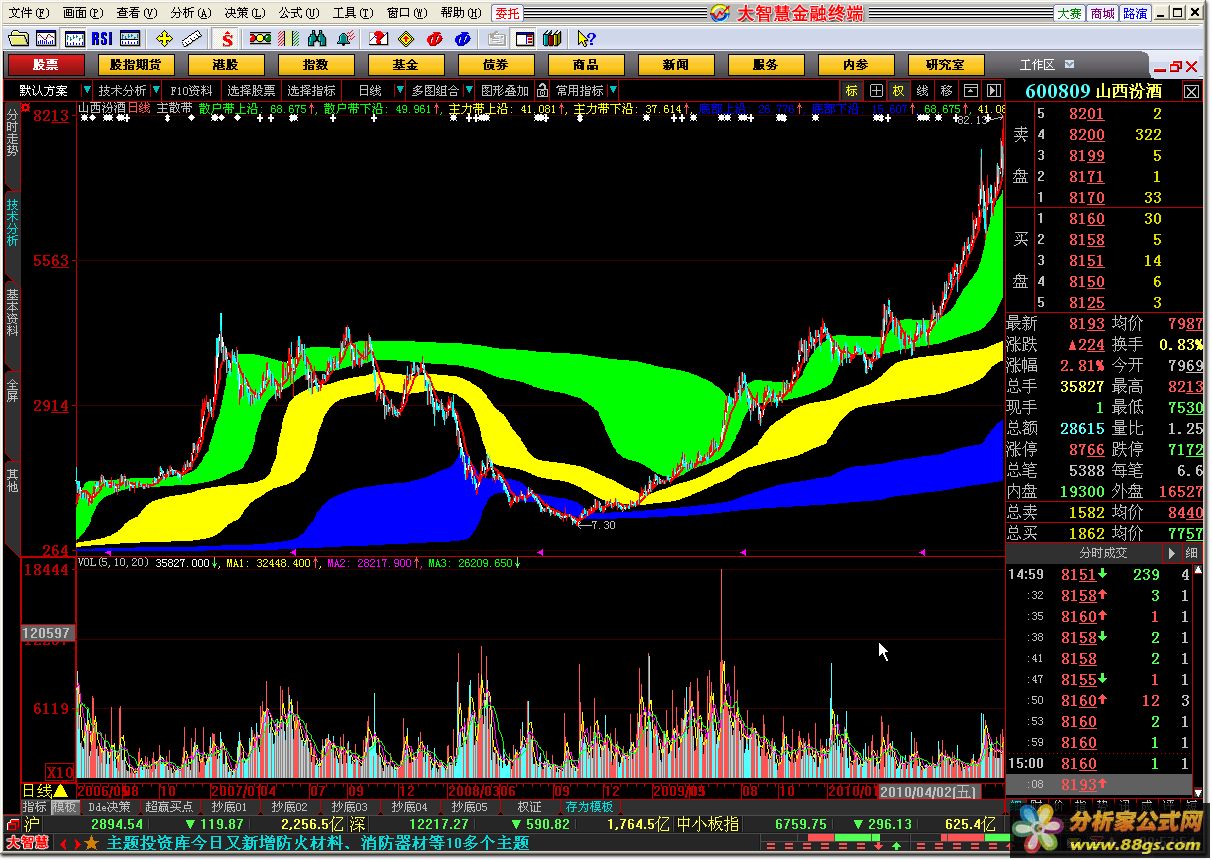The image size is (1212, 860).
Task: Click the alarm bell alert icon
Action: [x=345, y=39]
